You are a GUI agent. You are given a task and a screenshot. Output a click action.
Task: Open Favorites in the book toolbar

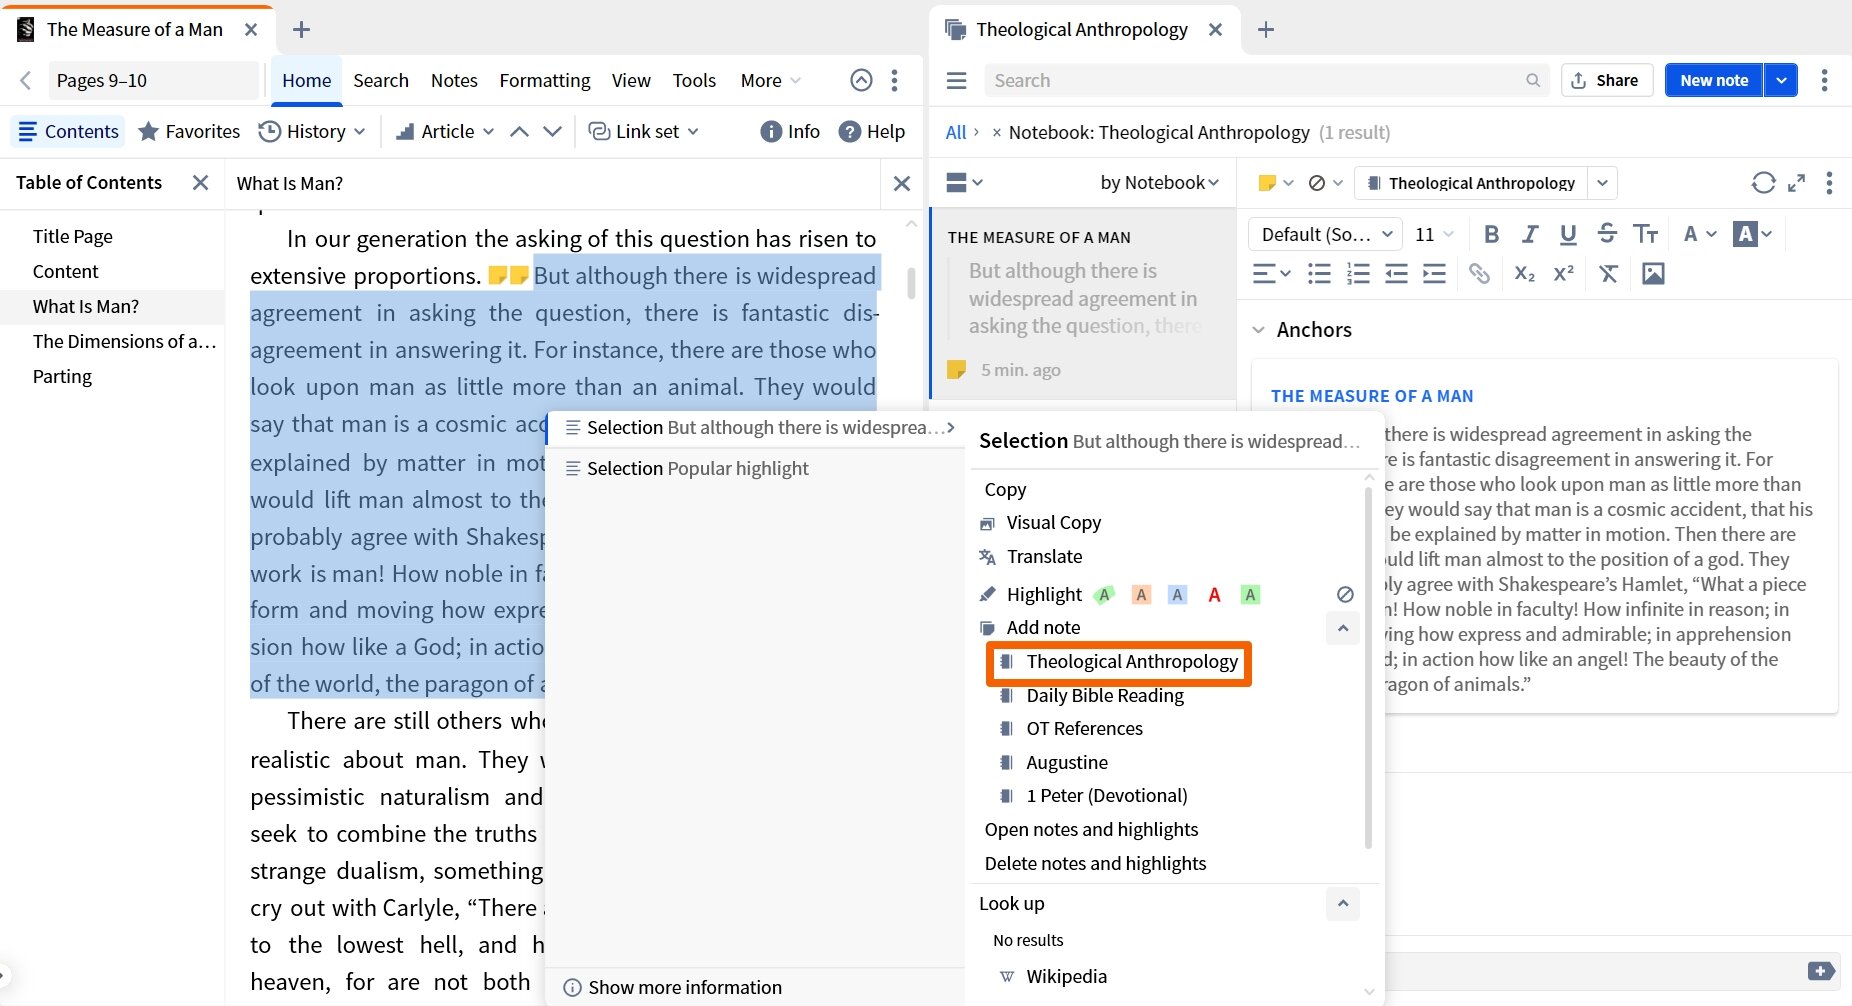point(189,132)
